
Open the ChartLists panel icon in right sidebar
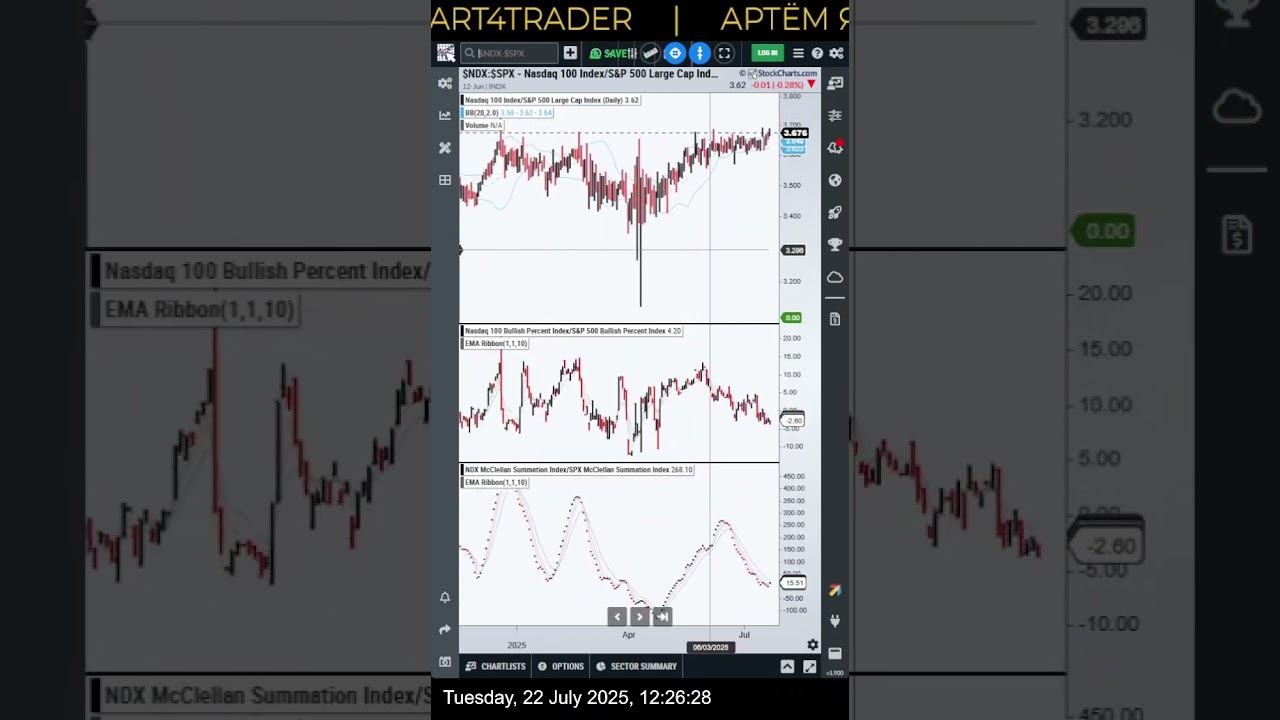[x=835, y=83]
